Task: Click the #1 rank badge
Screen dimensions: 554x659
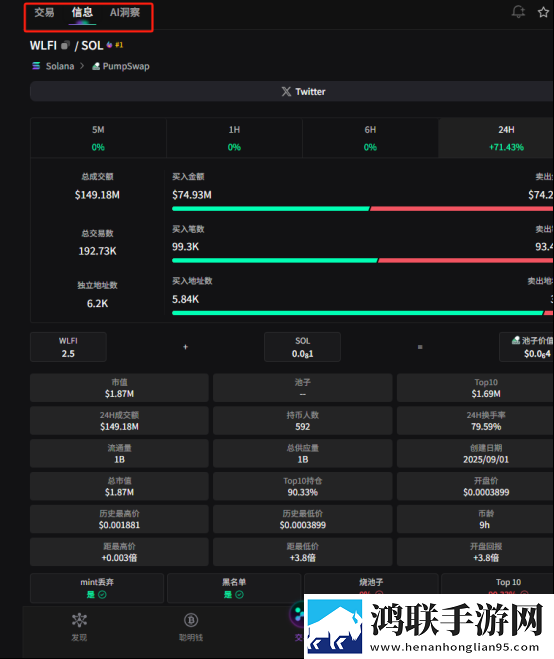Action: [x=119, y=45]
